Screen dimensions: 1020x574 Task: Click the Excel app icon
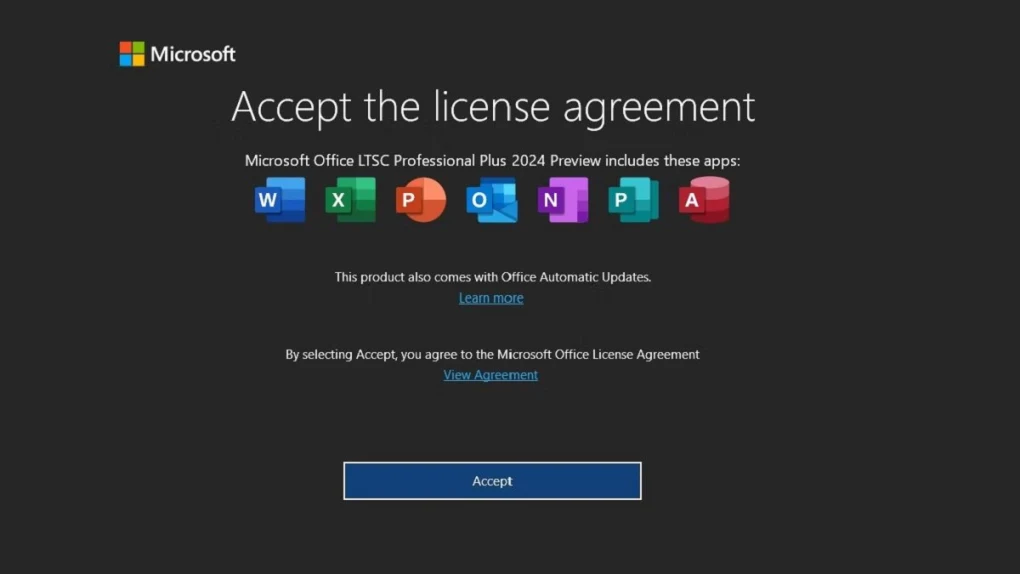click(x=351, y=200)
